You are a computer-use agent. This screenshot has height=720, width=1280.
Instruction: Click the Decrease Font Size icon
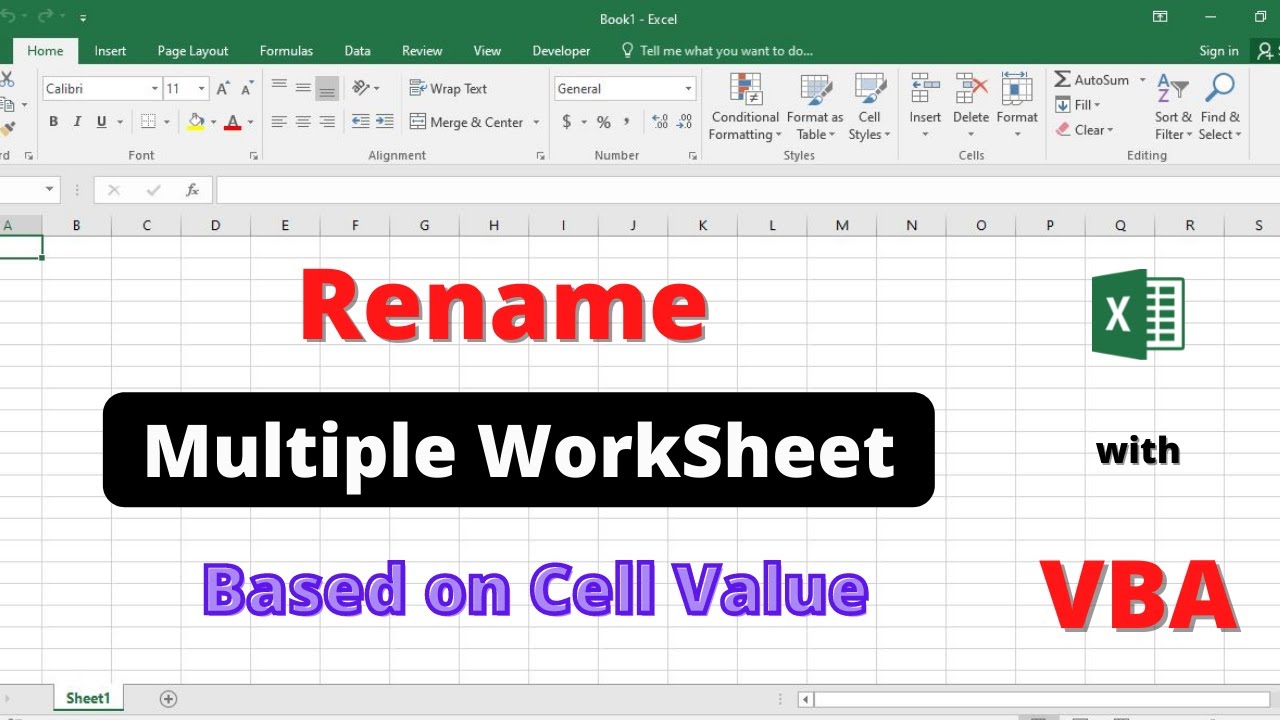(246, 88)
